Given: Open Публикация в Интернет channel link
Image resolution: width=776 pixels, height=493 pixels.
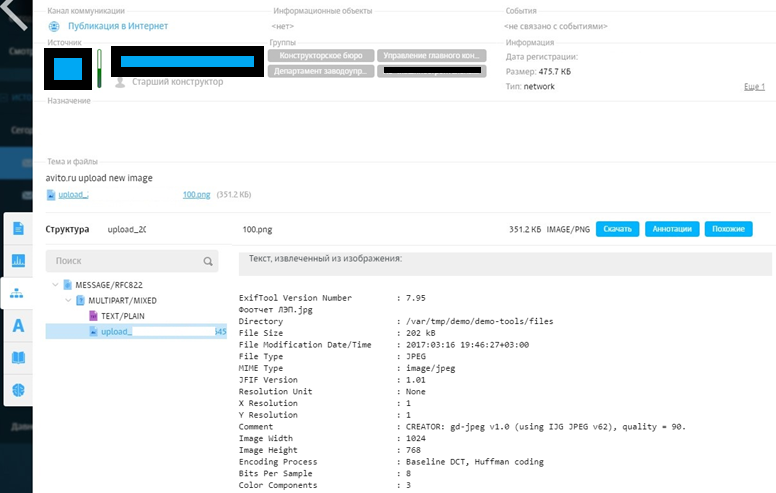Looking at the screenshot, I should pos(118,26).
